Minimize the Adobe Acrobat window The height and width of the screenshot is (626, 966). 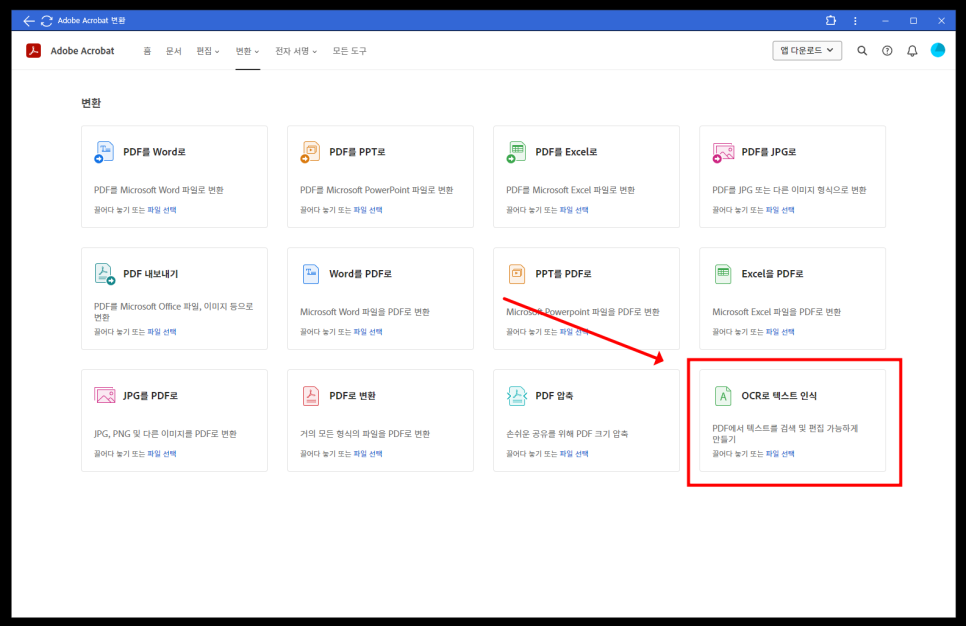point(885,21)
